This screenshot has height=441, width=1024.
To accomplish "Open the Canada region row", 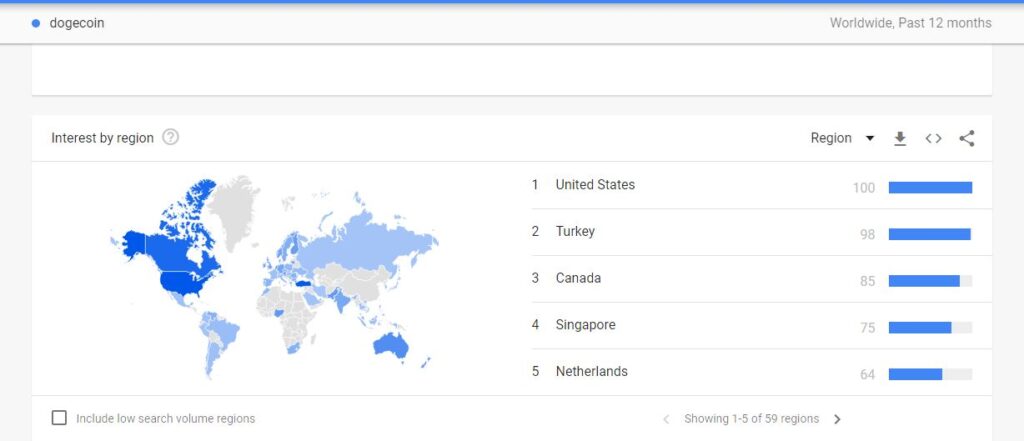I will point(761,279).
